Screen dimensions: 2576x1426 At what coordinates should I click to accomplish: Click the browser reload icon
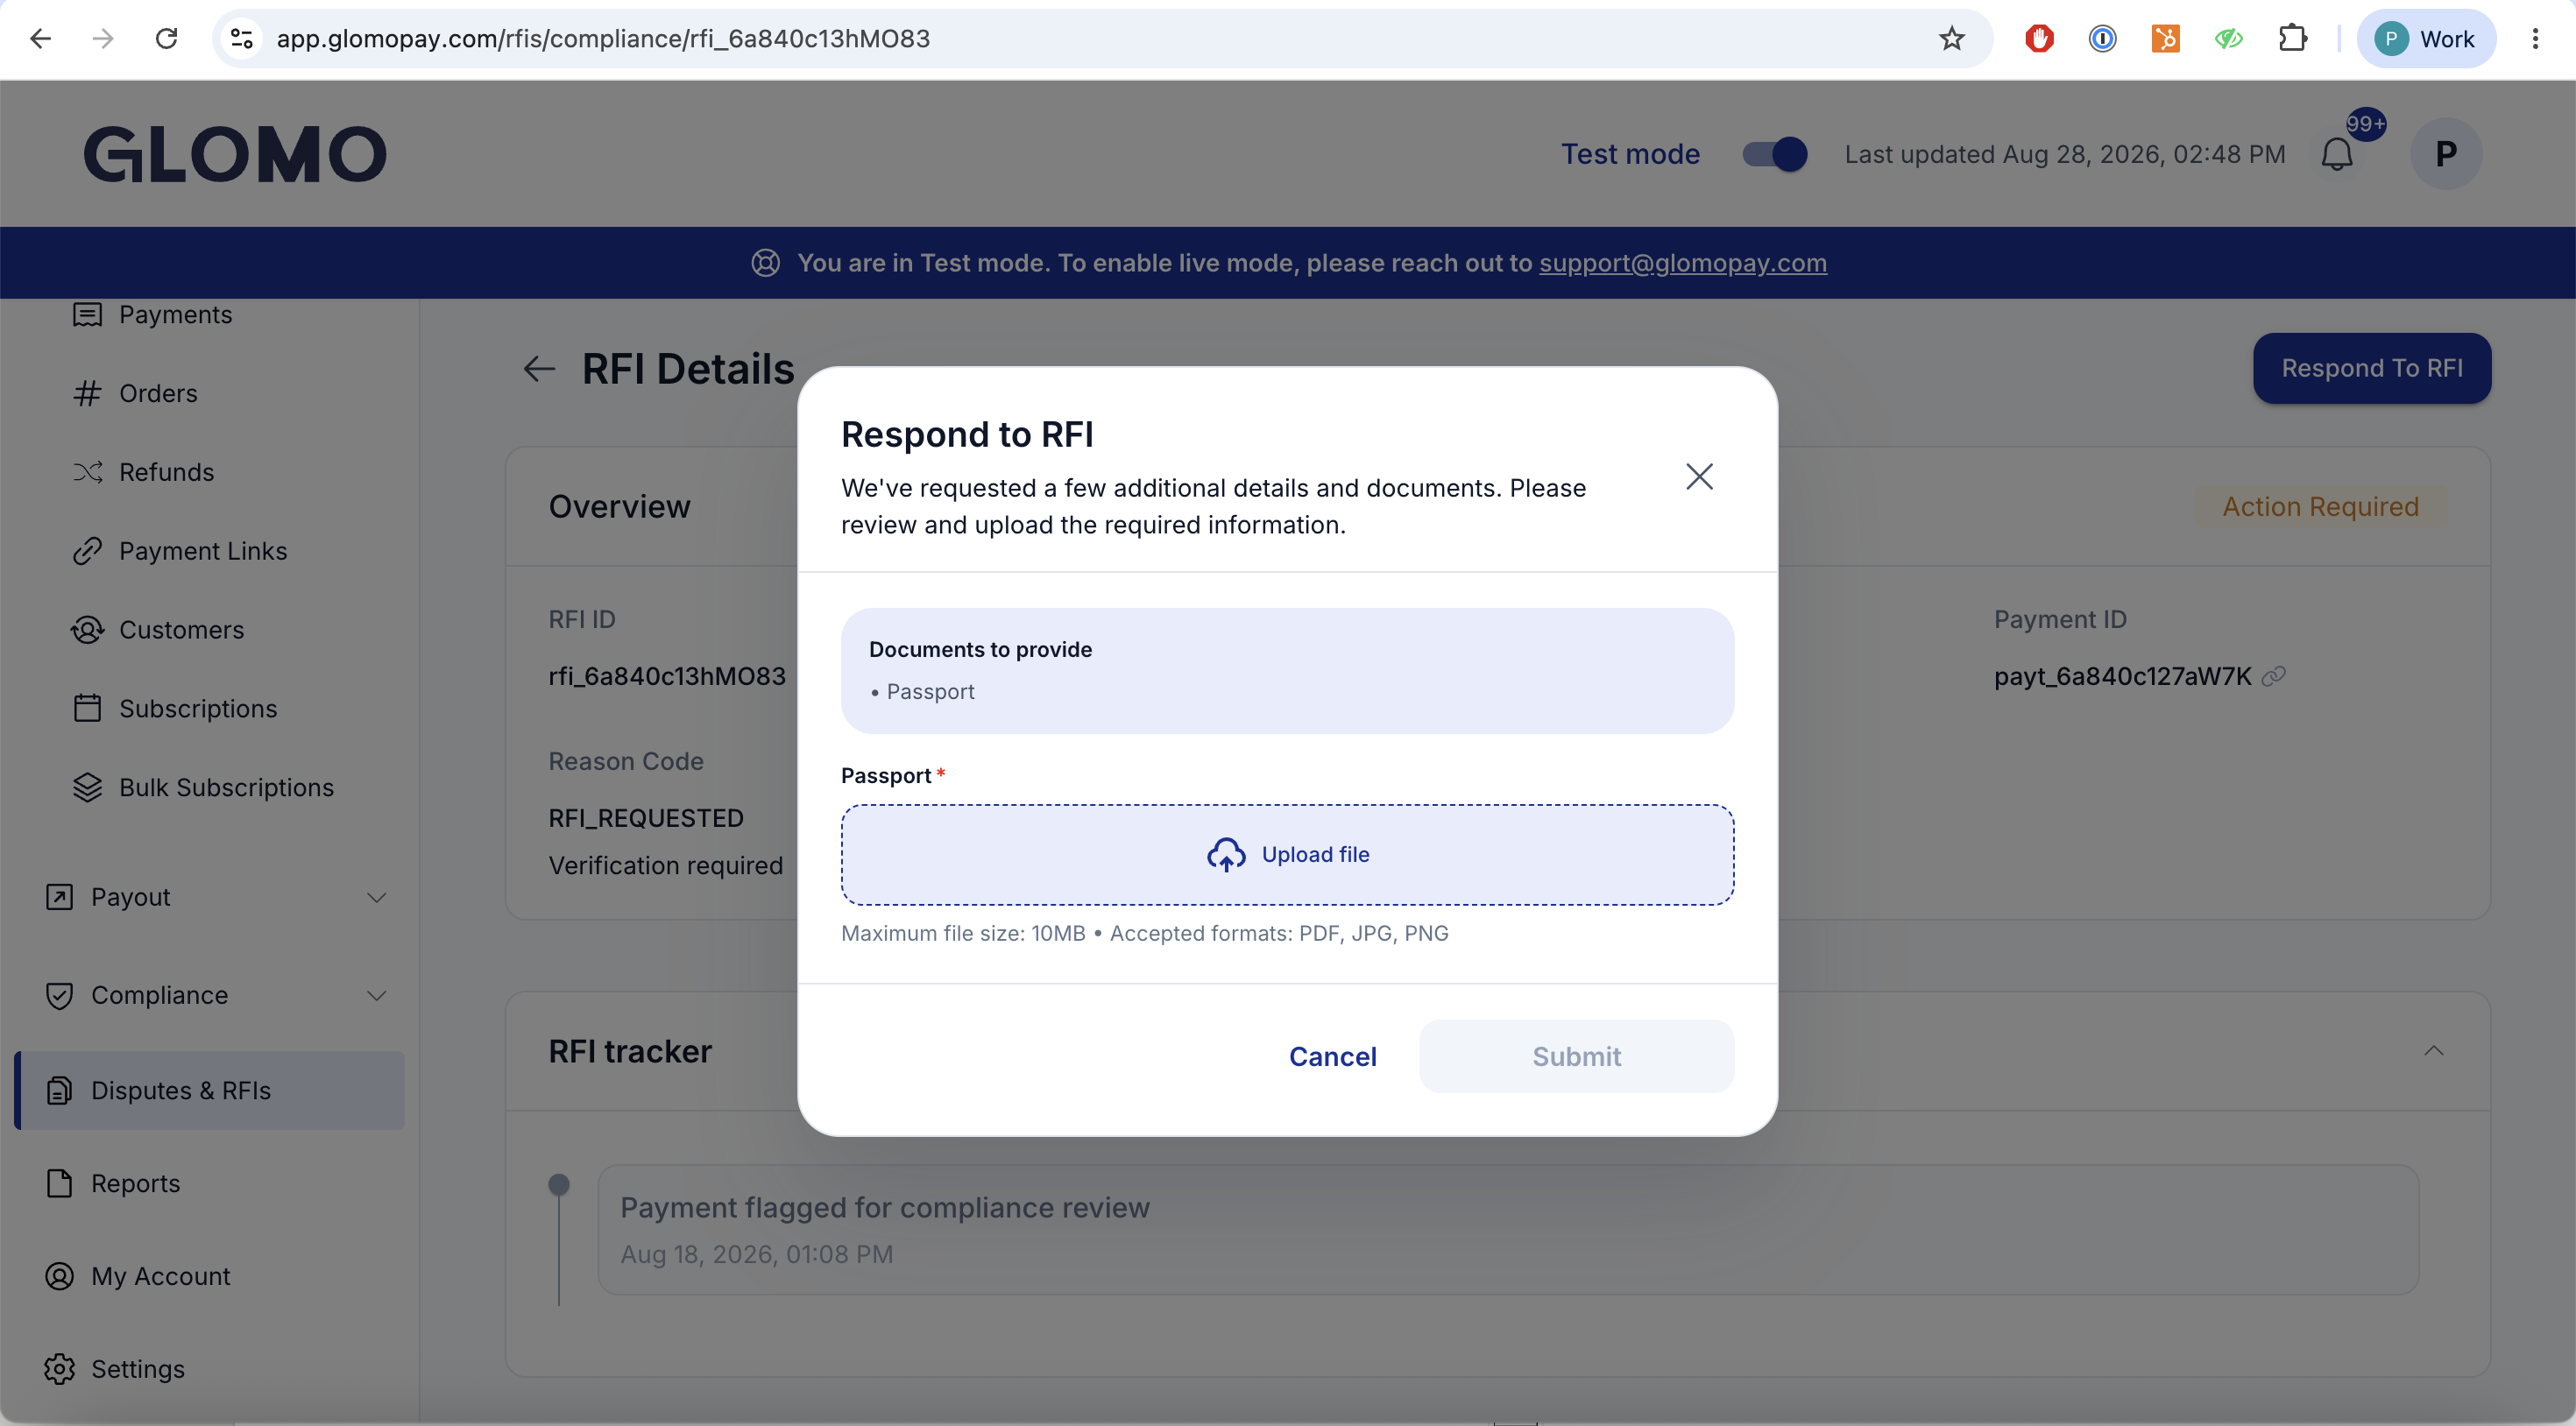166,39
